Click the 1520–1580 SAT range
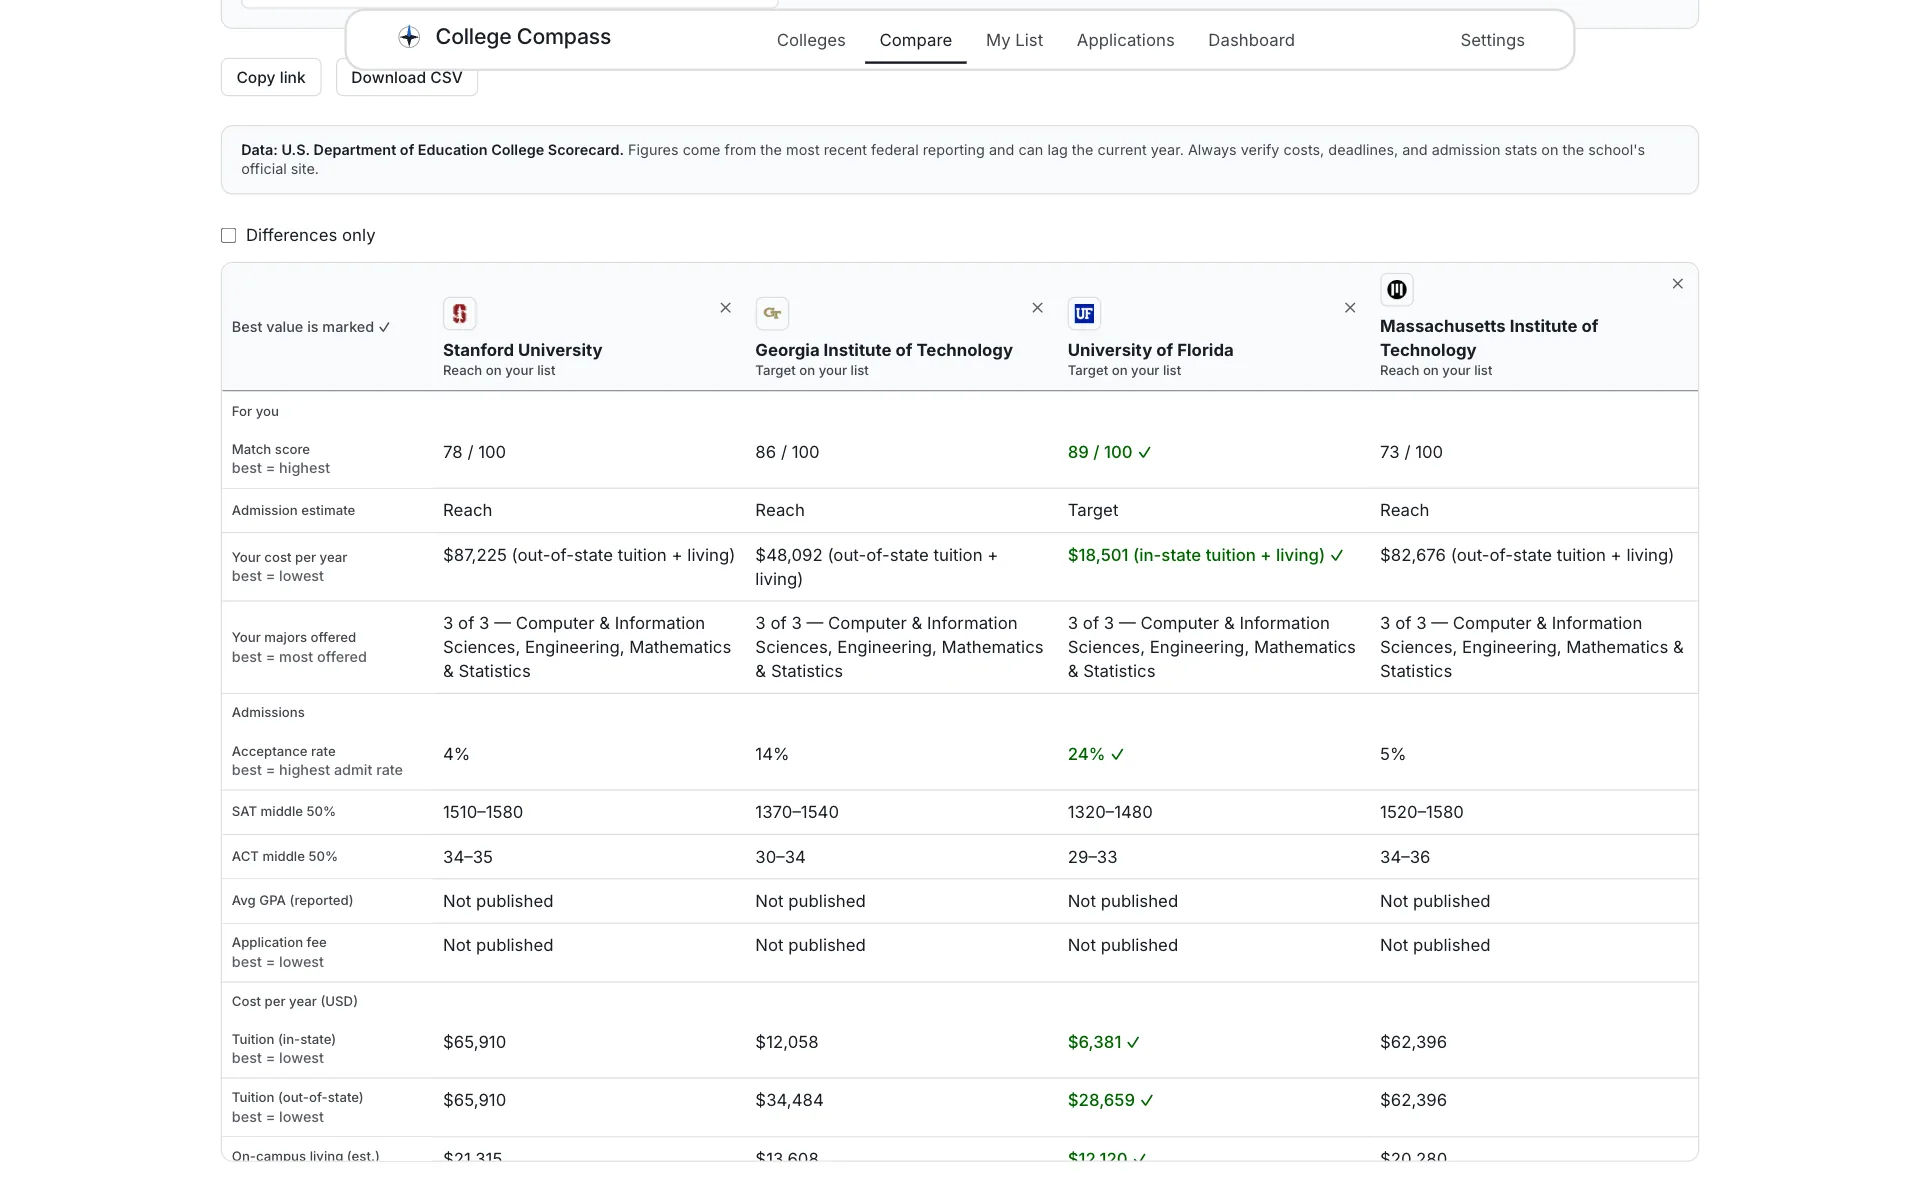1920x1200 pixels. [x=1422, y=812]
